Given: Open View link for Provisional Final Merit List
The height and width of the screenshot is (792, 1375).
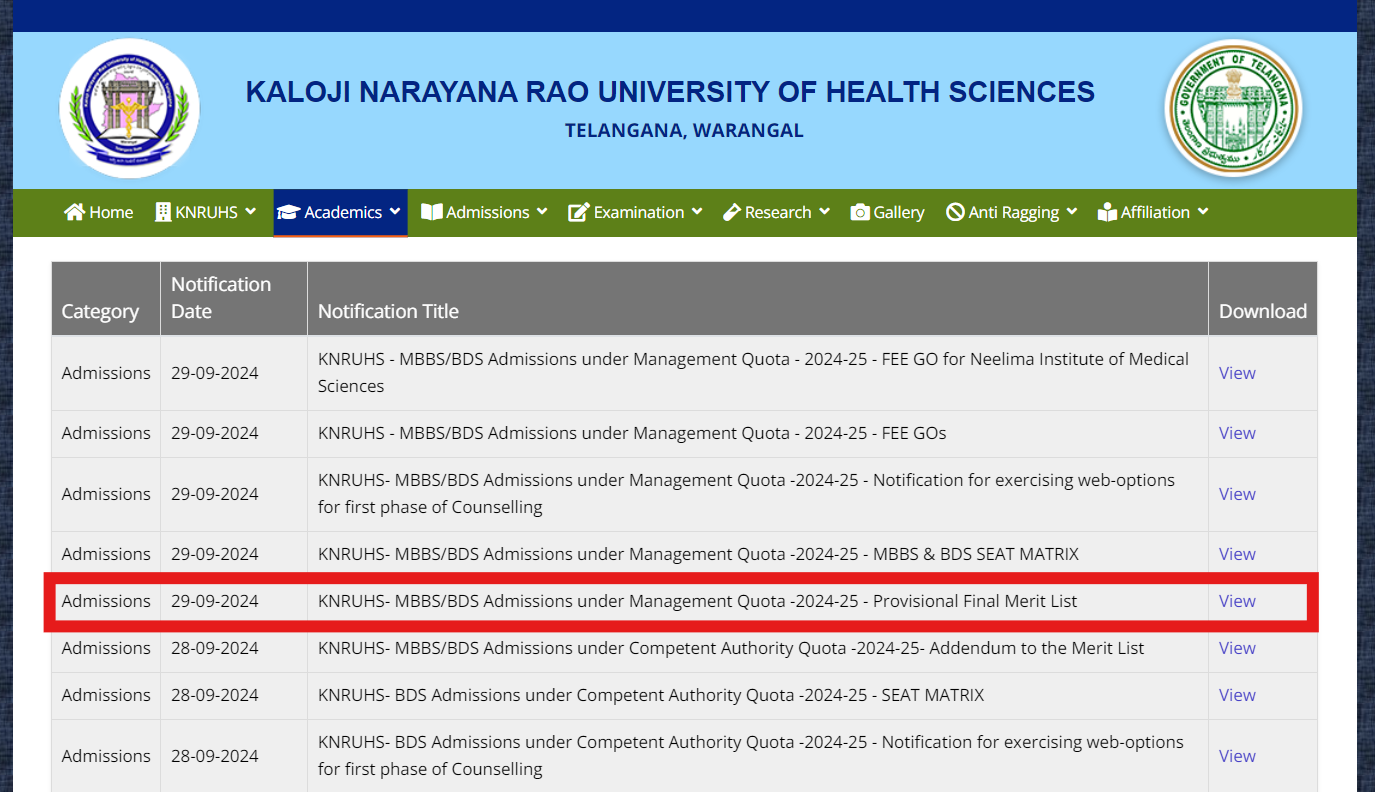Looking at the screenshot, I should pyautogui.click(x=1237, y=601).
